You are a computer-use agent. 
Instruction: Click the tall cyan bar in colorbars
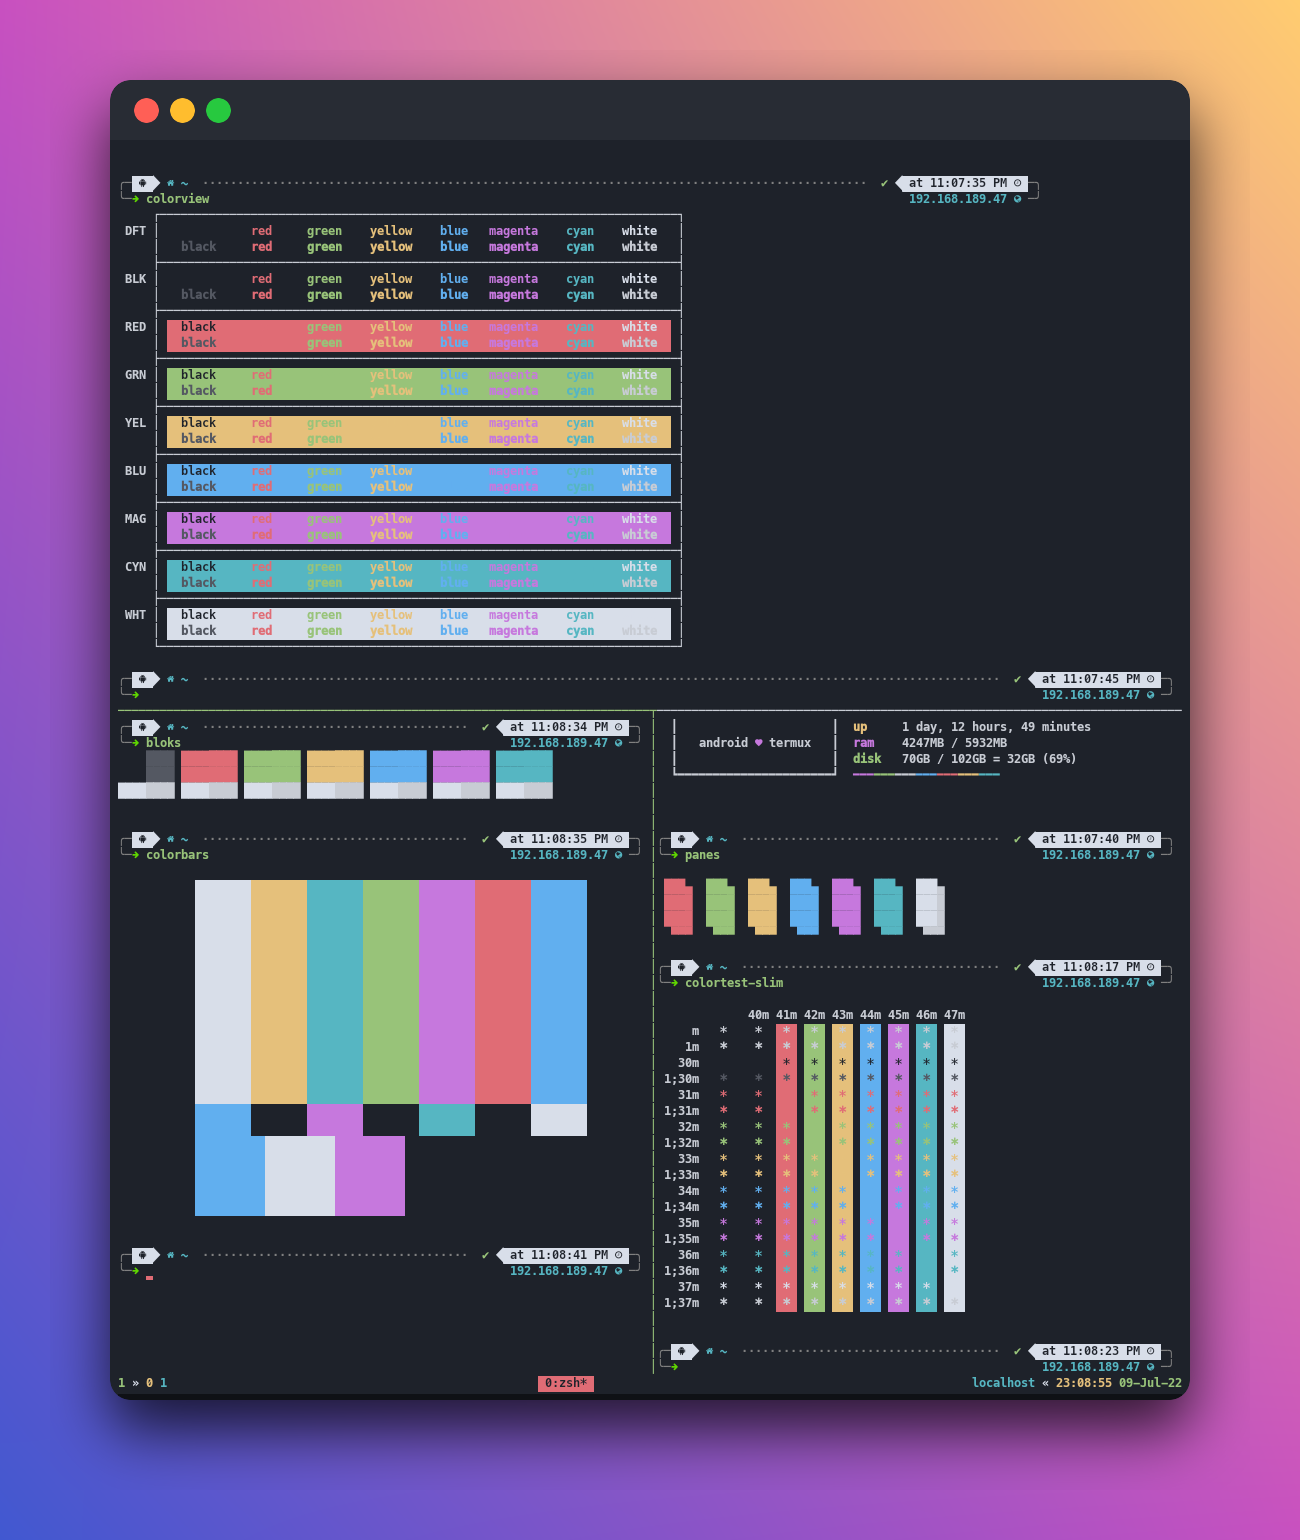335,992
